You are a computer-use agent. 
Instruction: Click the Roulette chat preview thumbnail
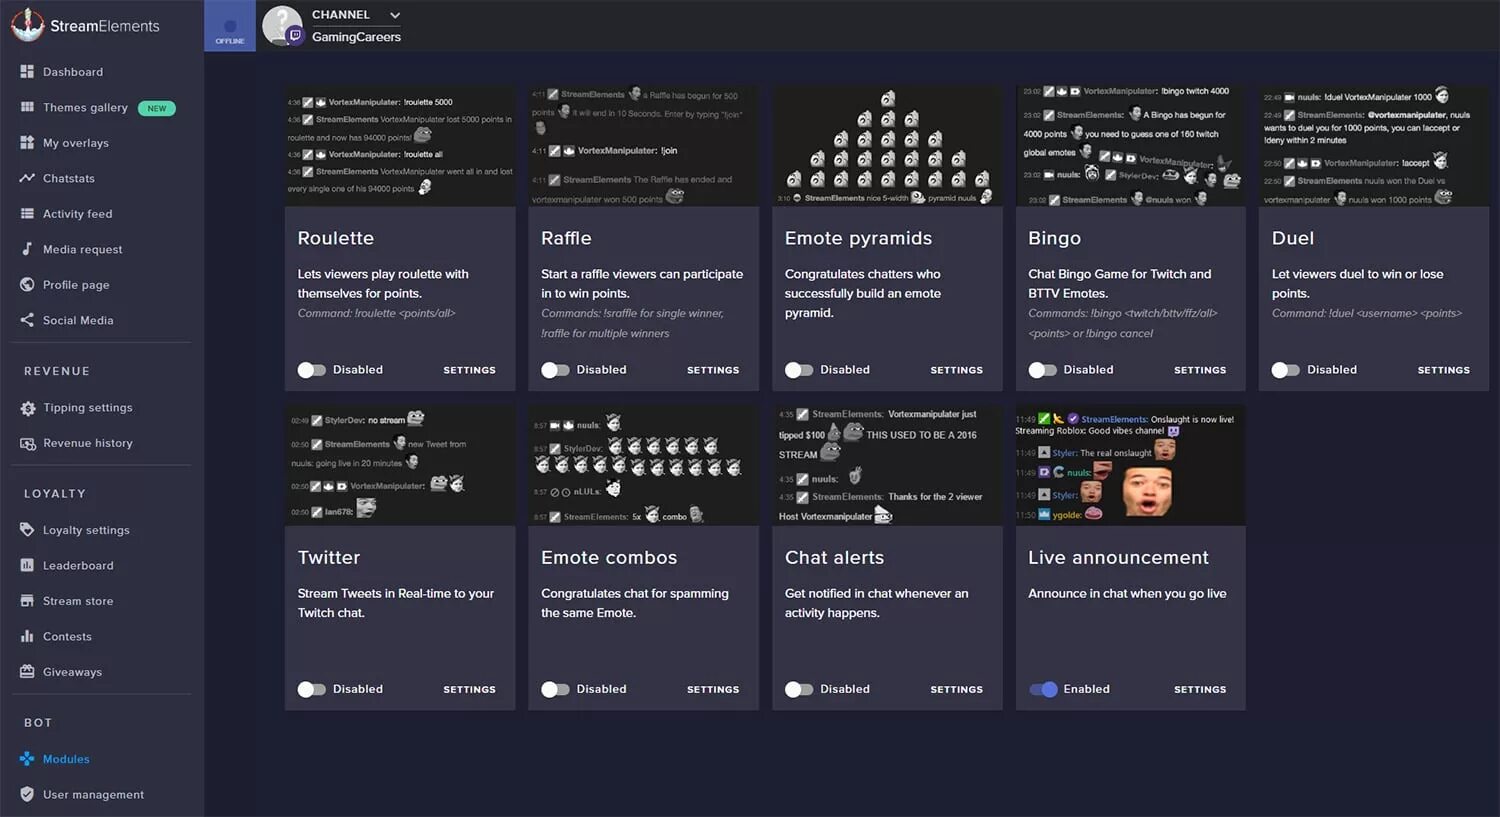coord(400,146)
